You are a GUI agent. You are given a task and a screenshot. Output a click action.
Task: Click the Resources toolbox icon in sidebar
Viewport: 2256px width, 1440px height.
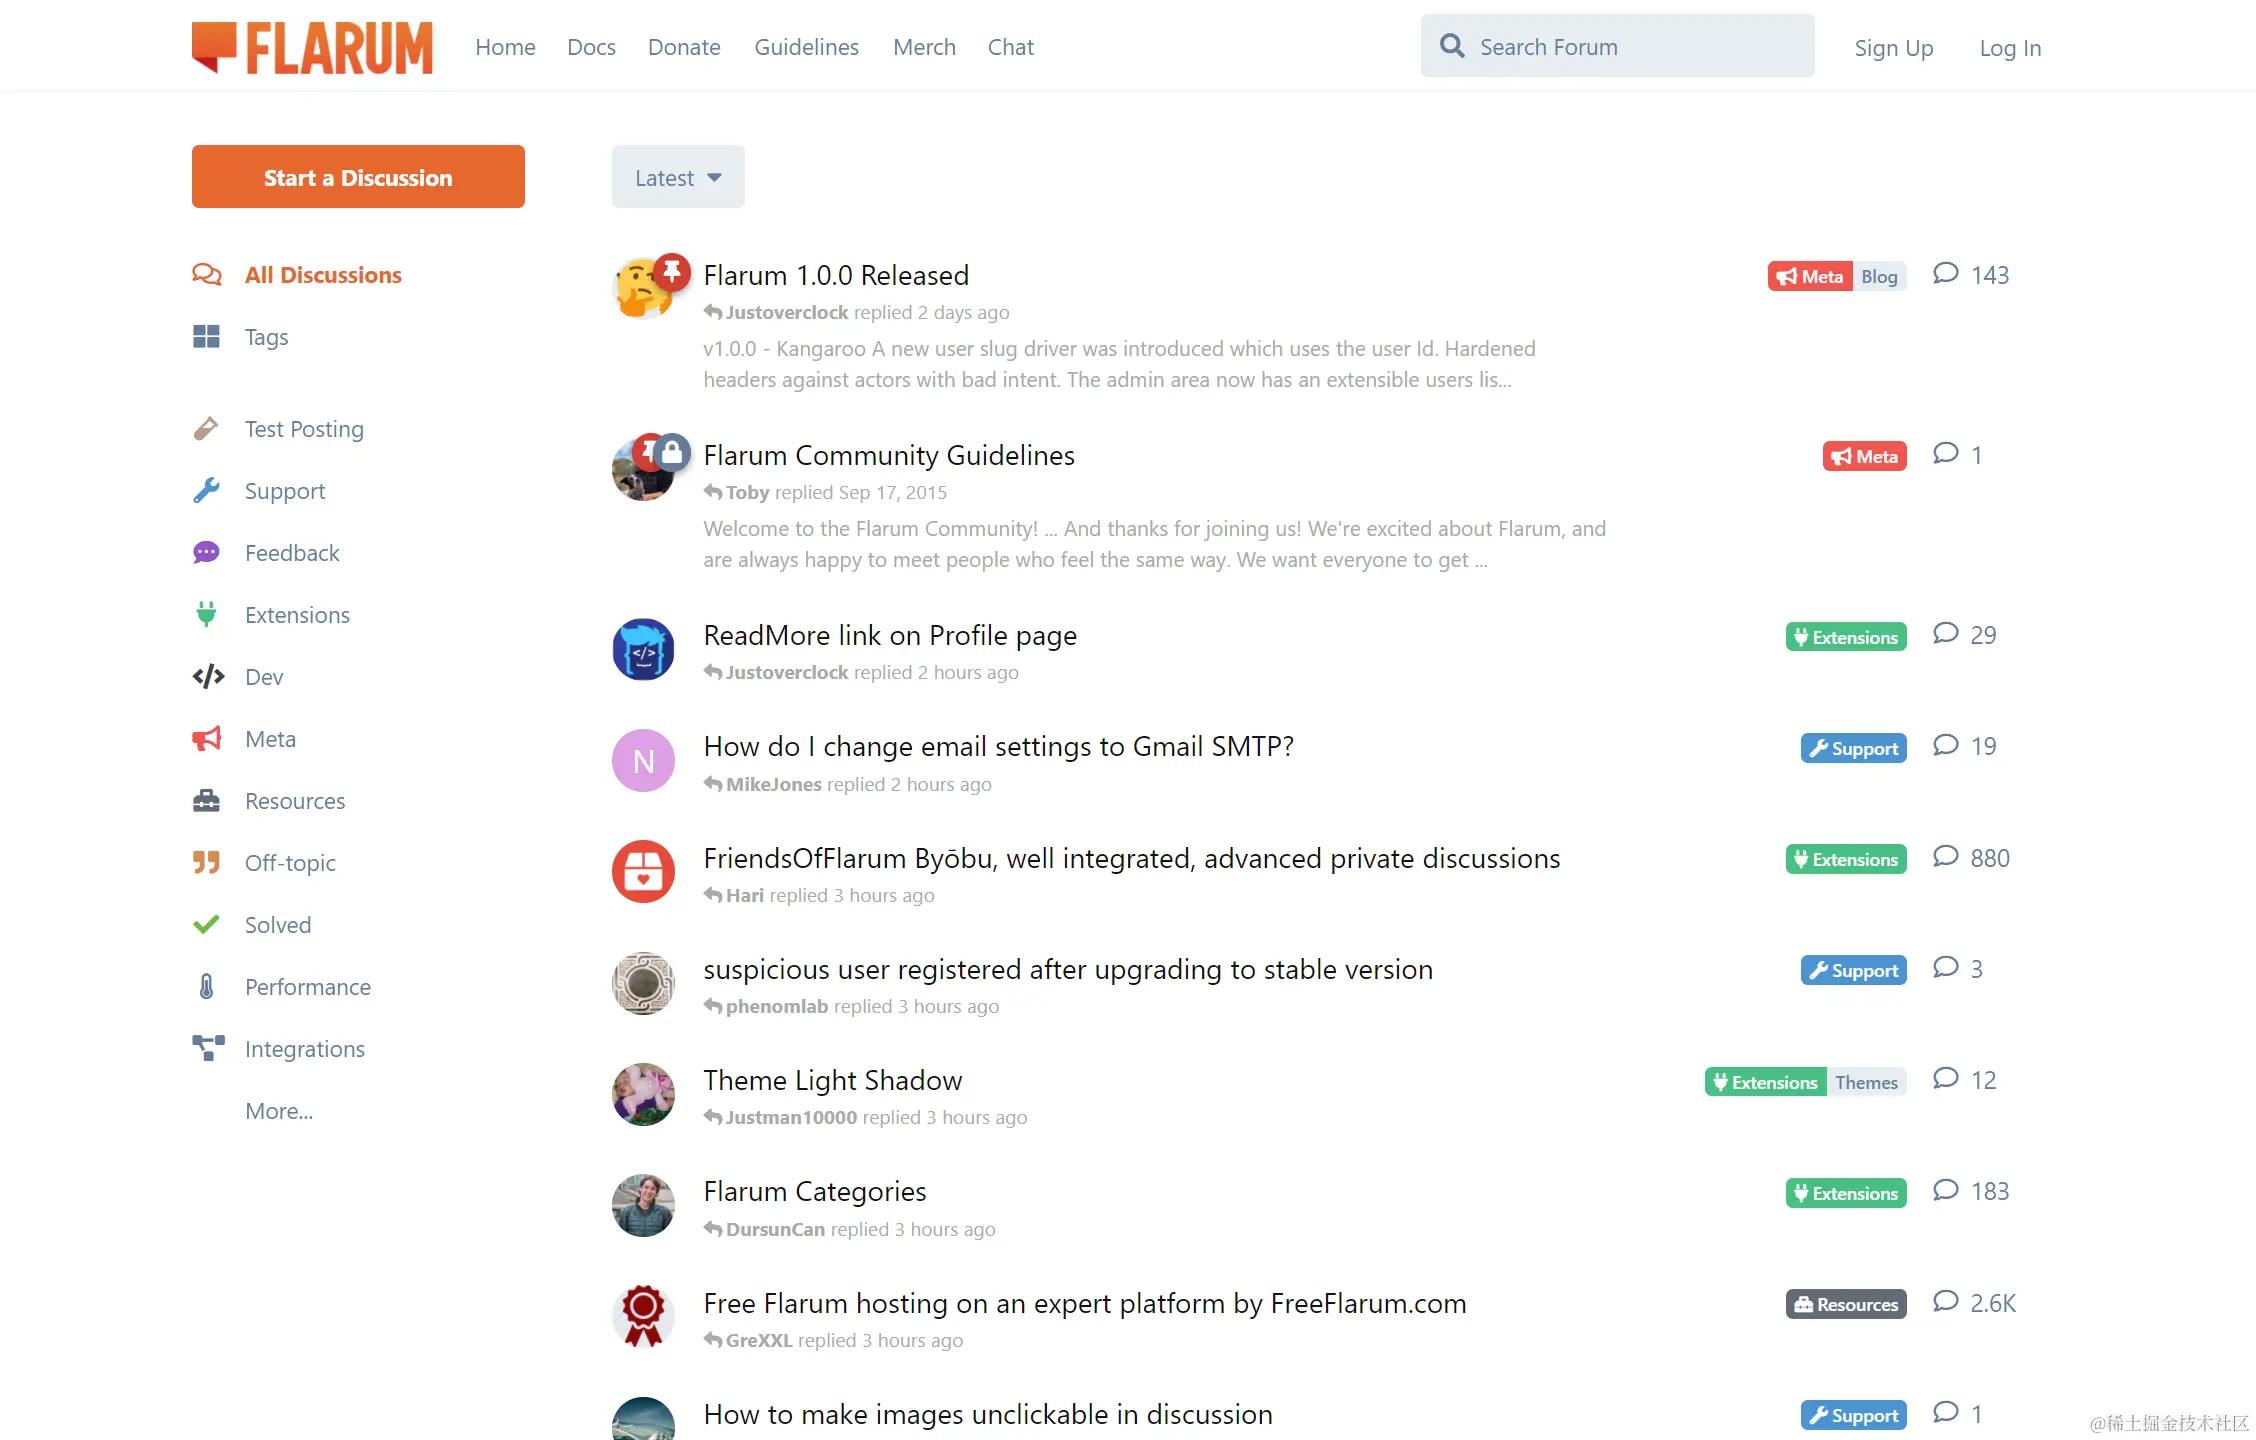coord(206,801)
